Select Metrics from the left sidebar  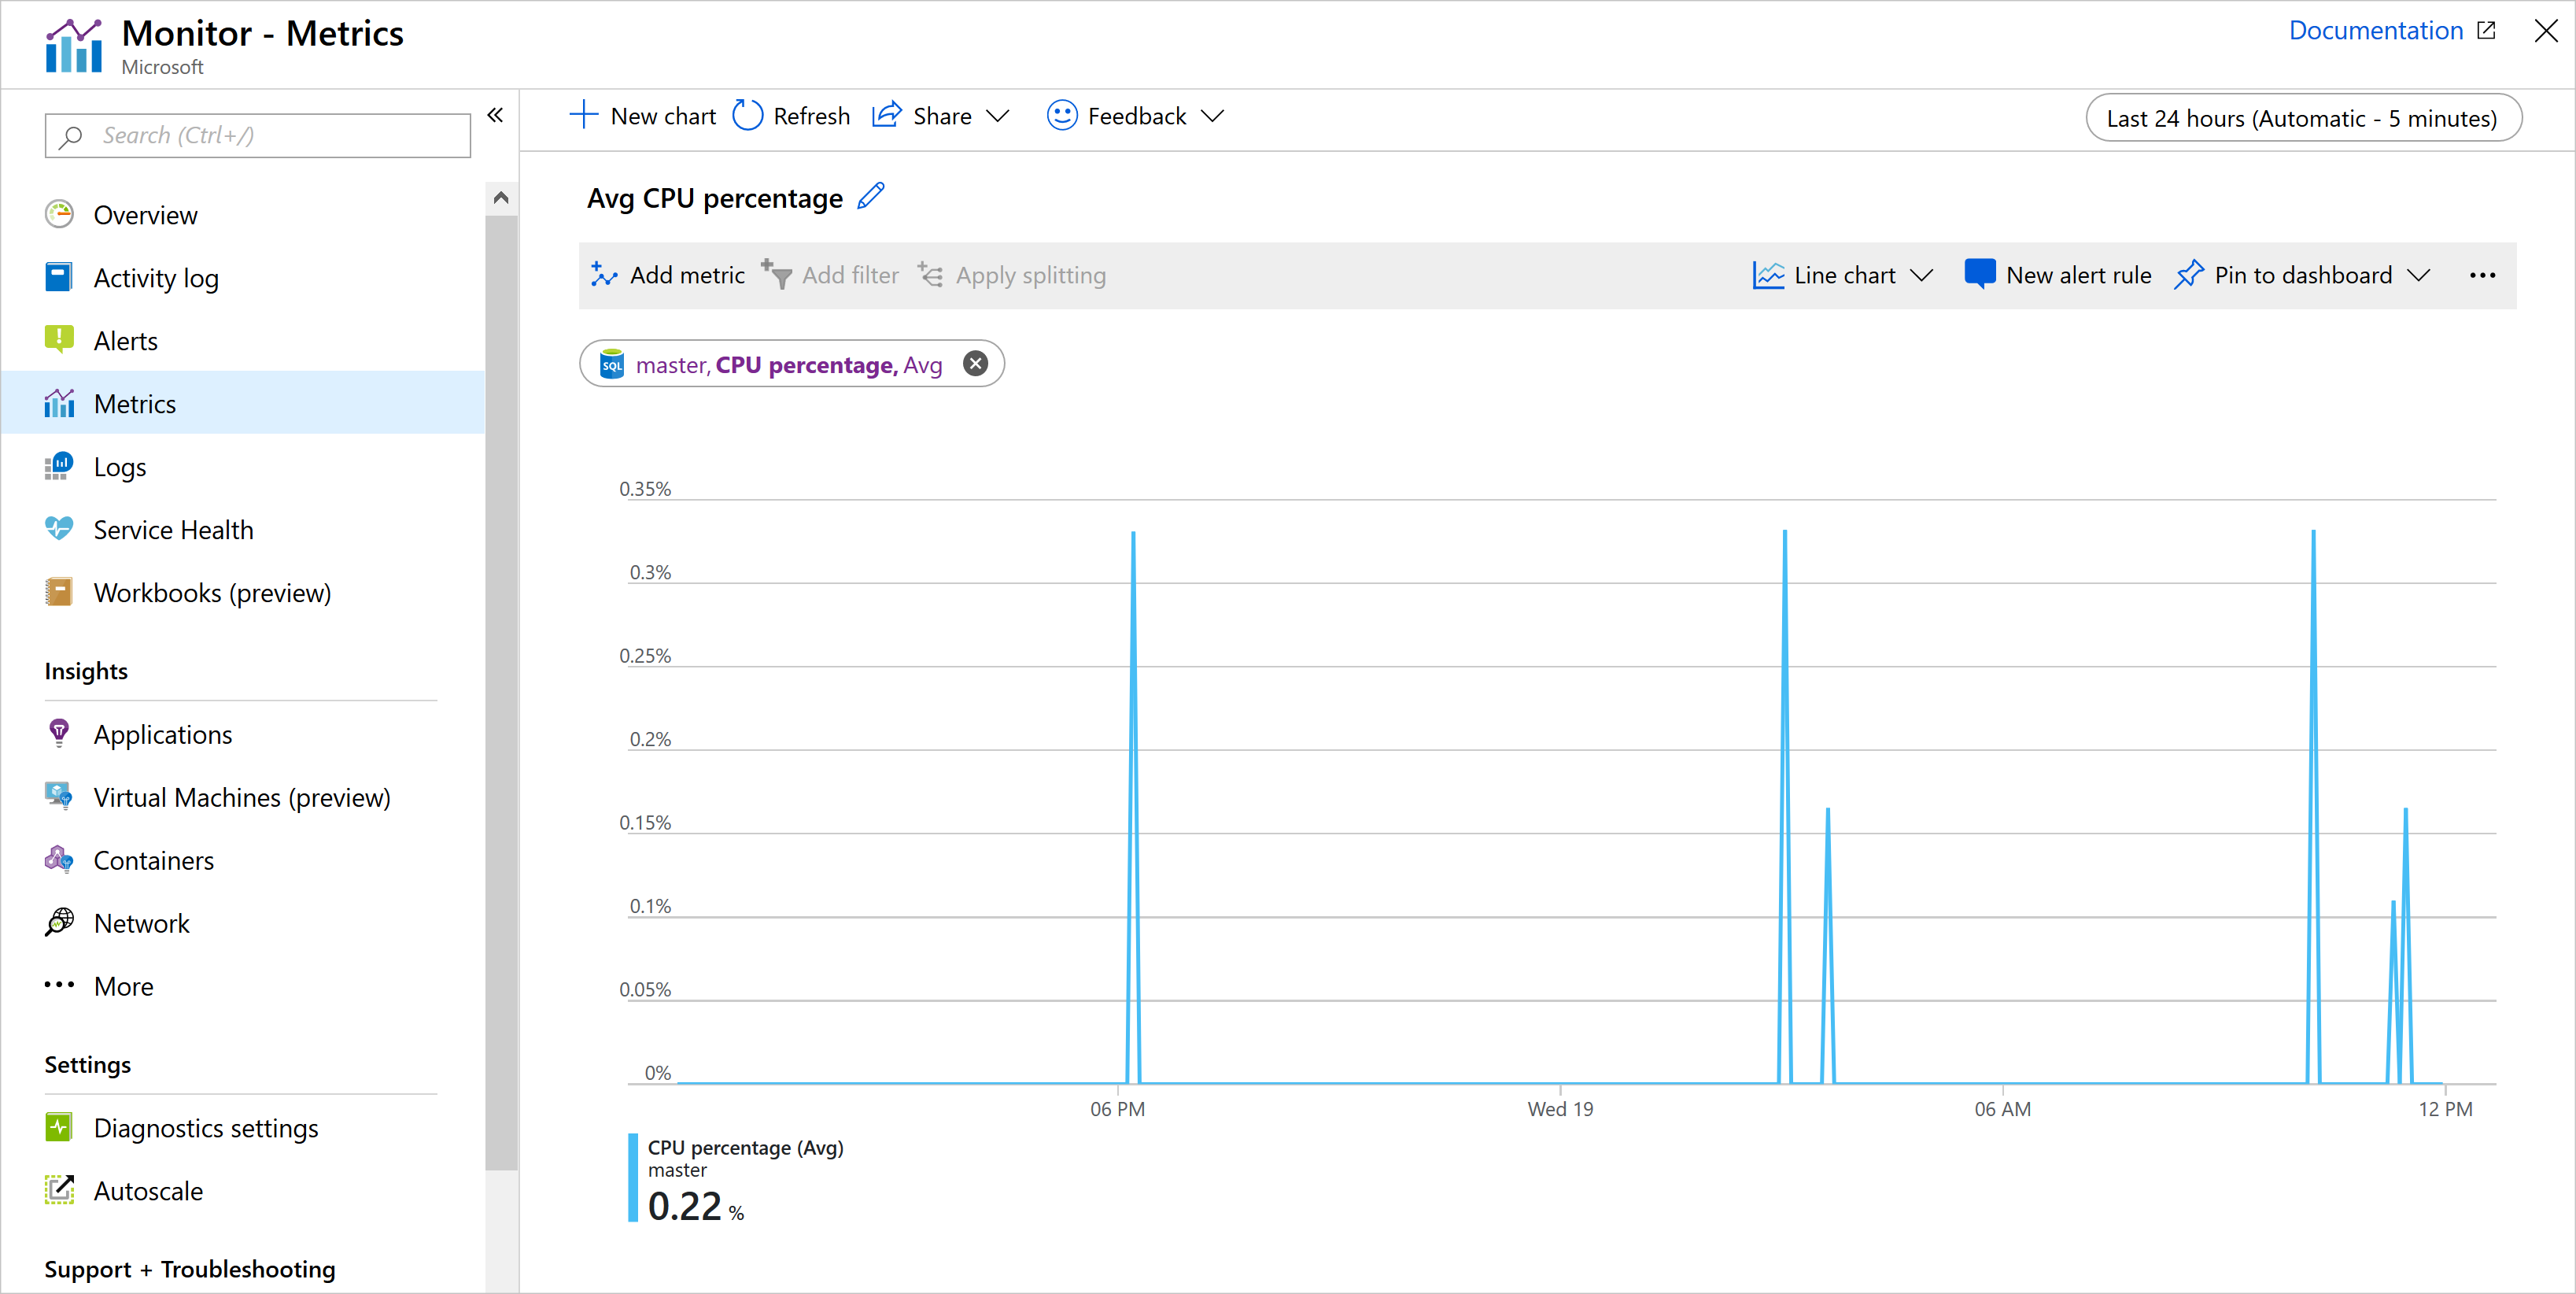(135, 405)
